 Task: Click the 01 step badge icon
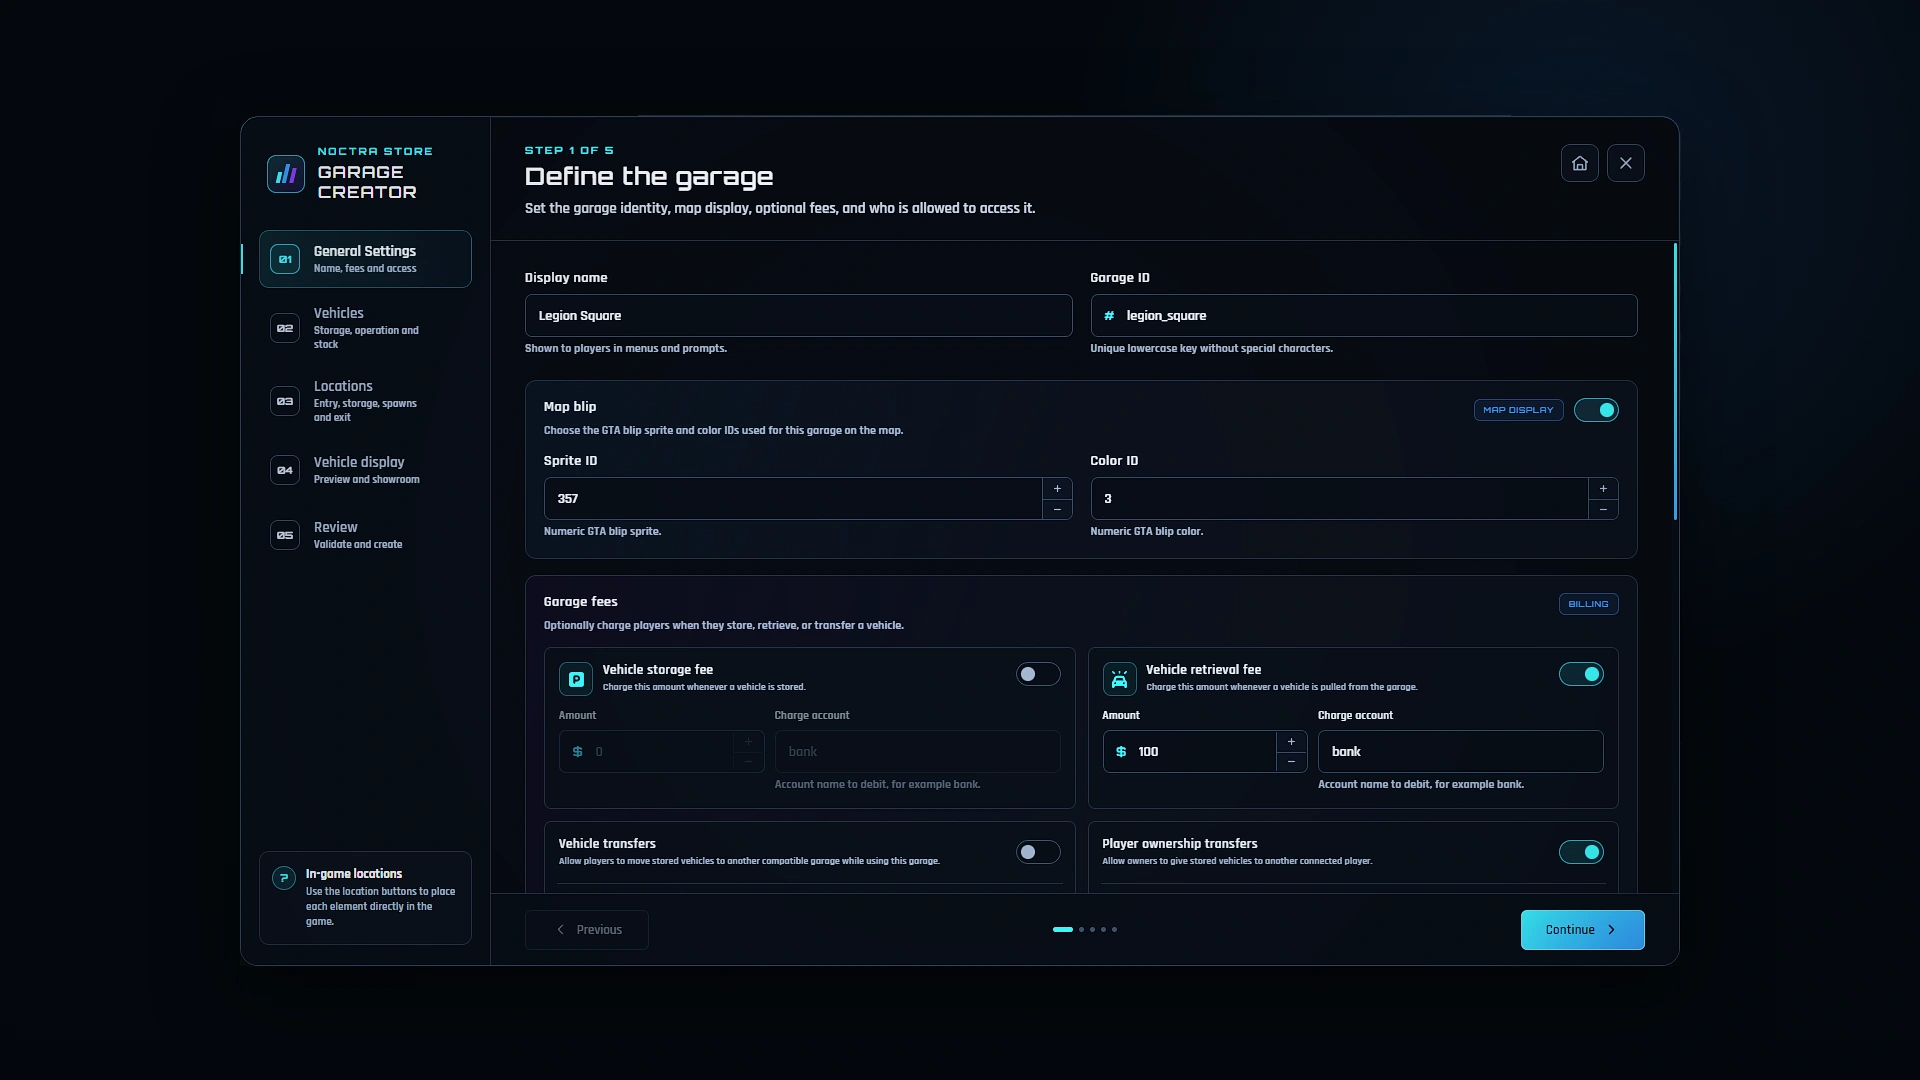point(285,259)
